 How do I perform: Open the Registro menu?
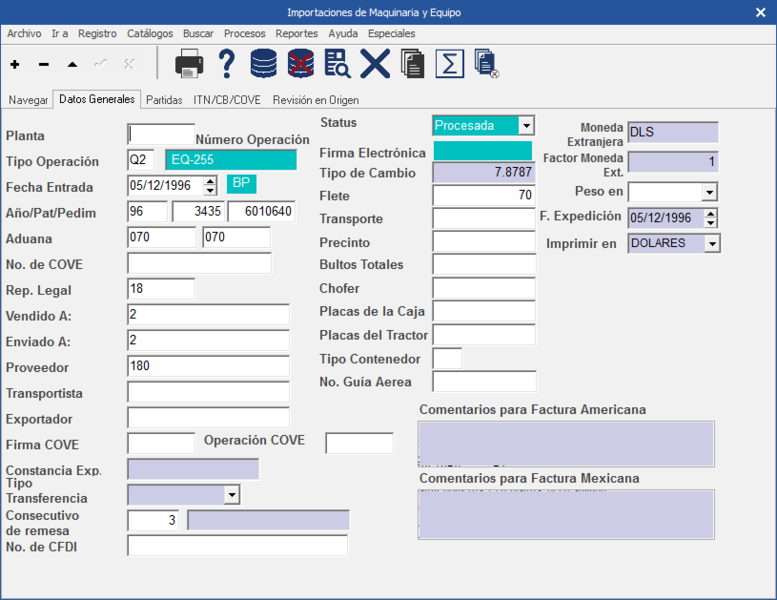pos(97,34)
